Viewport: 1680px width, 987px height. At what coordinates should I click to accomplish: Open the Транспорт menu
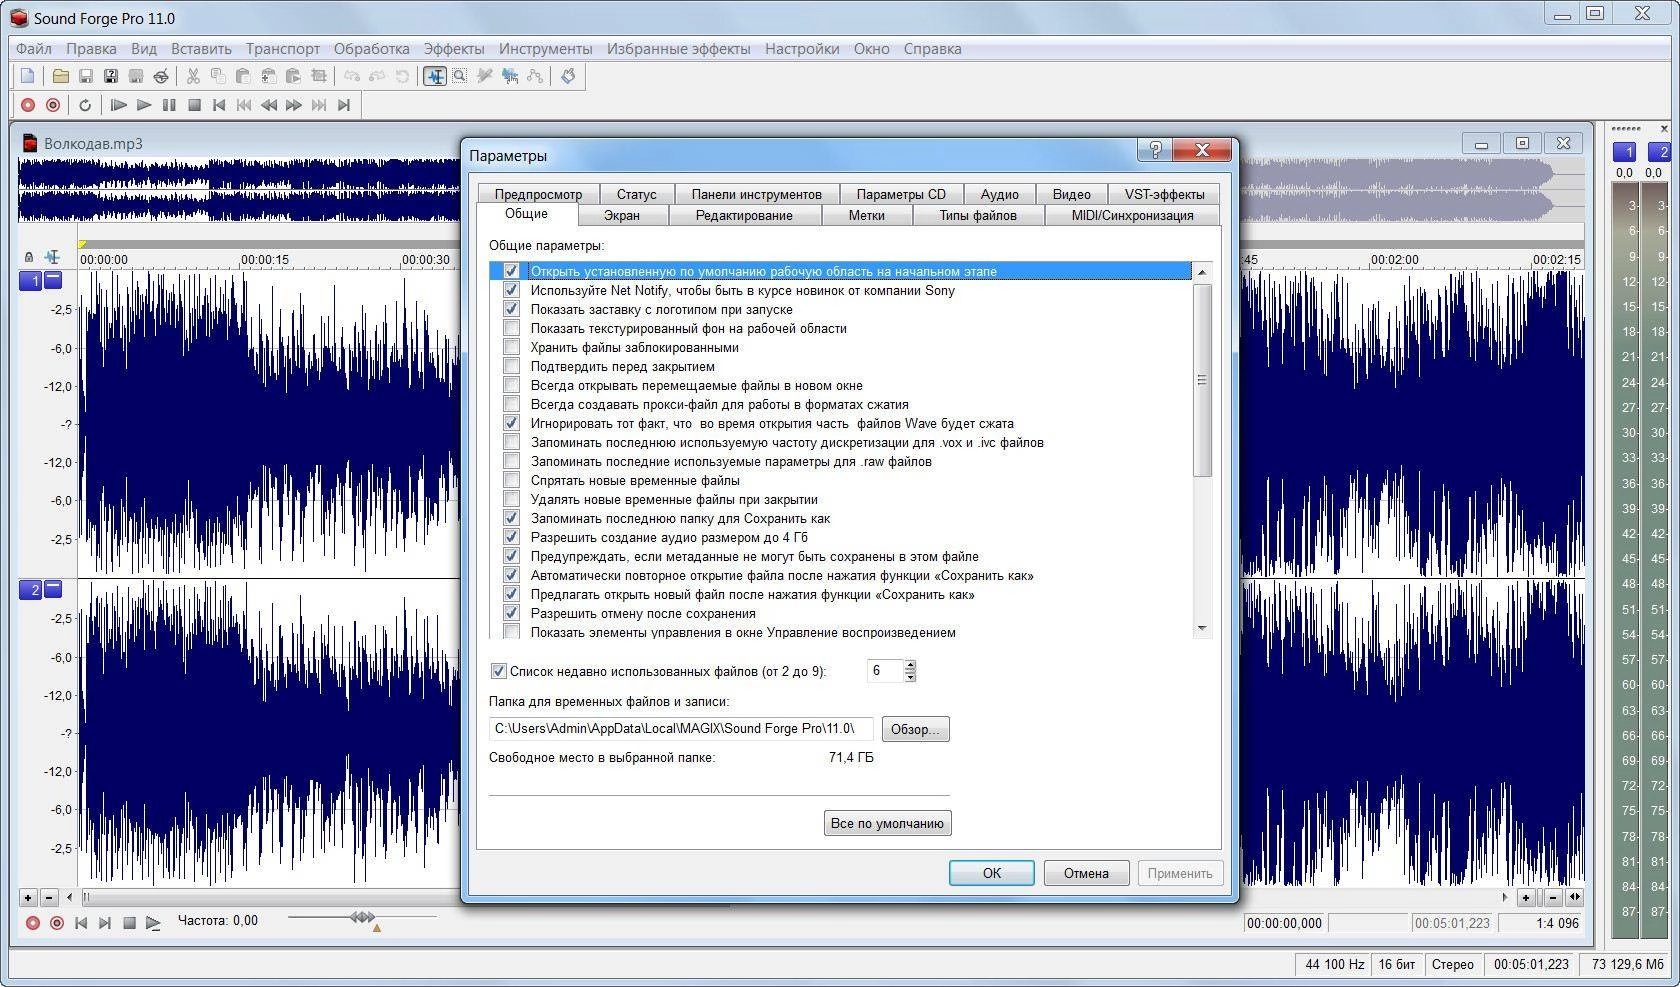283,48
